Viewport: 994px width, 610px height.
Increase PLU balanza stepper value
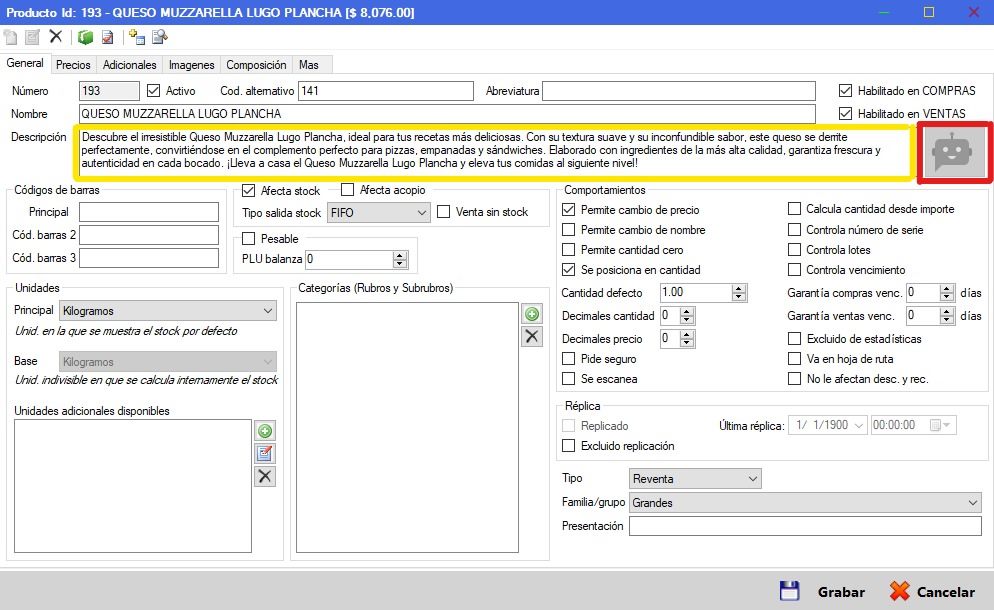tap(399, 255)
